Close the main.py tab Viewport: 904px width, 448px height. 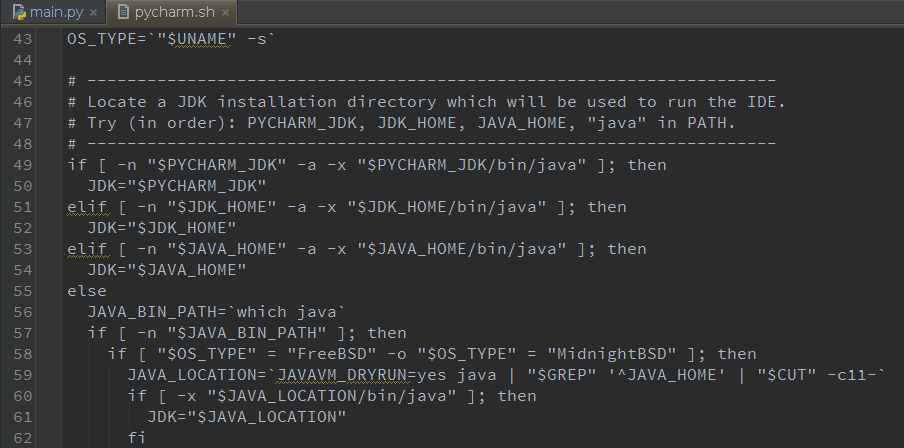94,13
